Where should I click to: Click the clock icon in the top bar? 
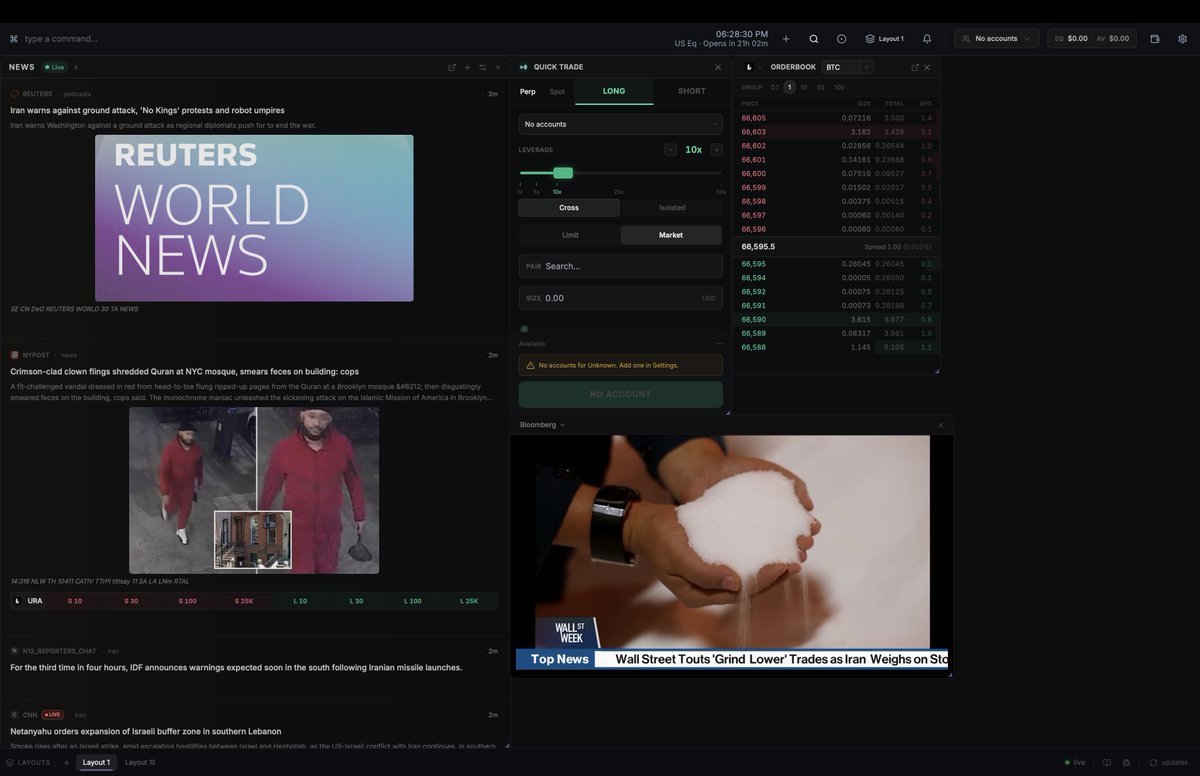[x=841, y=38]
